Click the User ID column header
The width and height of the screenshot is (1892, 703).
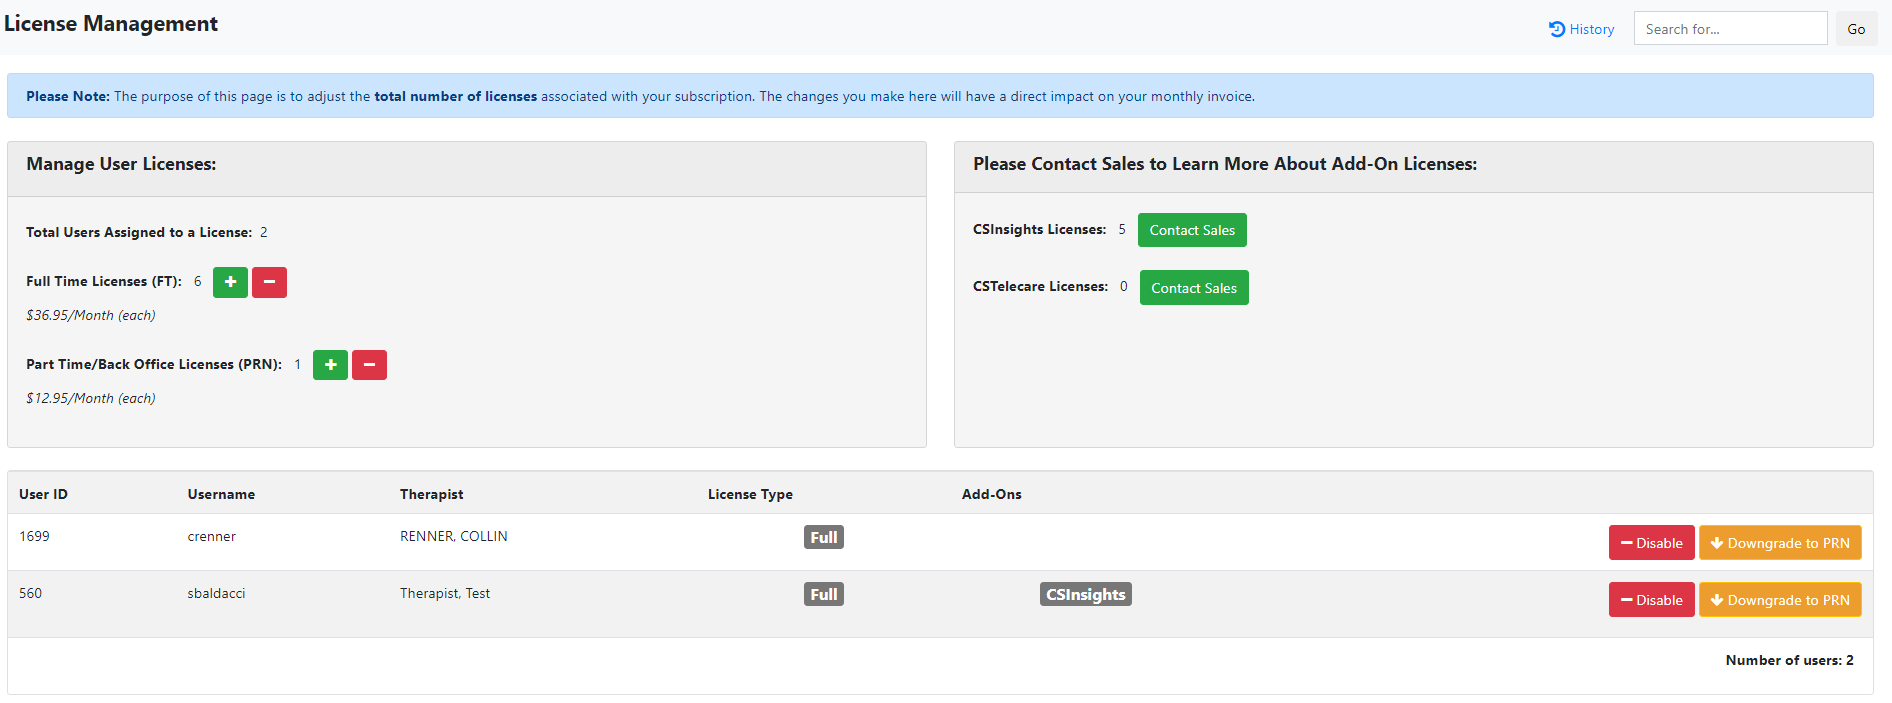coord(43,494)
